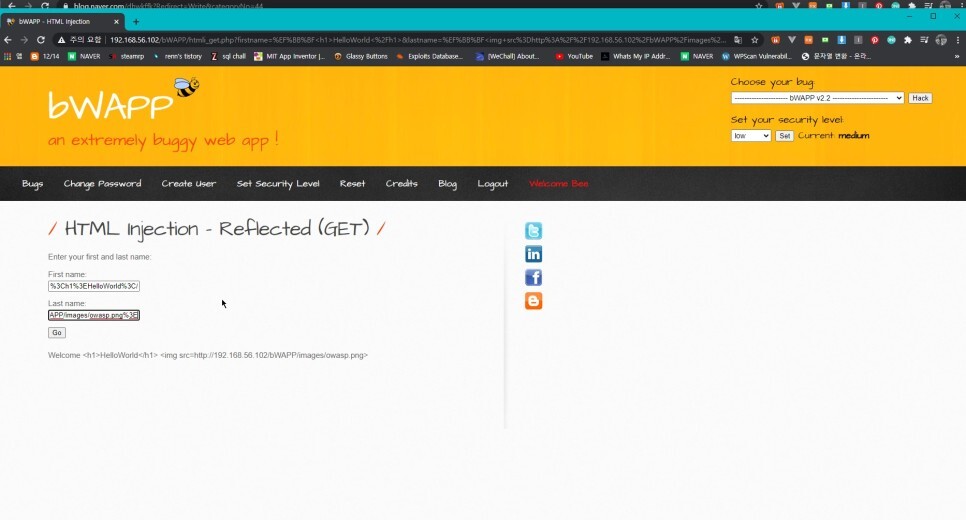This screenshot has height=520, width=966.
Task: Open the Twitter share icon
Action: pos(534,230)
